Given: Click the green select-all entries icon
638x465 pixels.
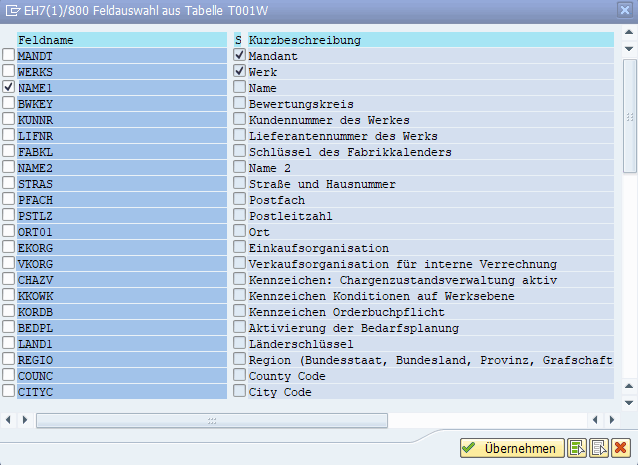Looking at the screenshot, I should click(577, 448).
